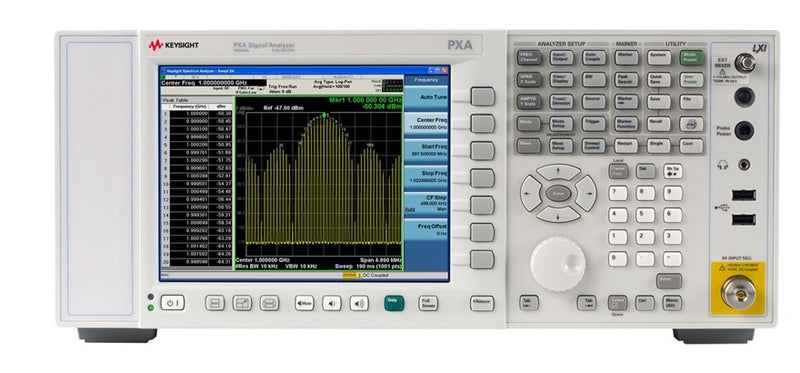Tap the up arrow navigation key

559,171
